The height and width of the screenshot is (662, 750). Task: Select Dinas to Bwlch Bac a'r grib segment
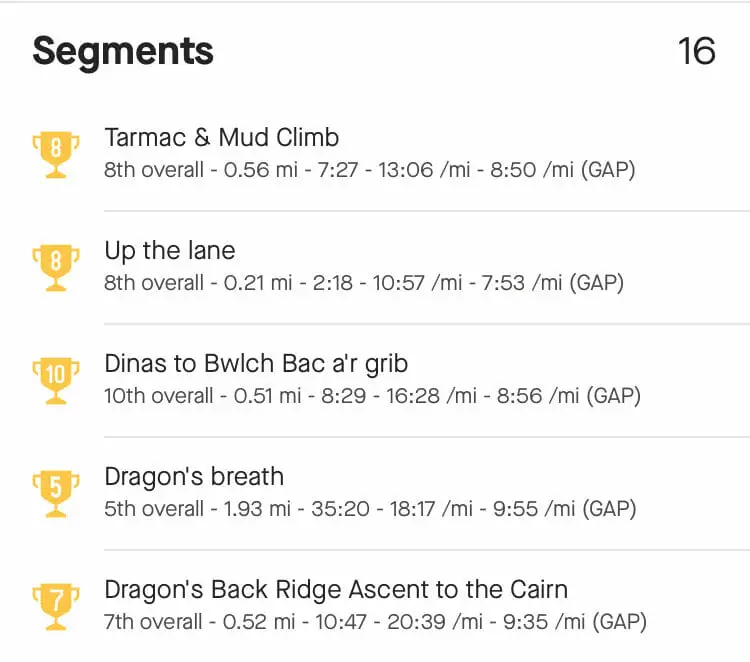256,364
